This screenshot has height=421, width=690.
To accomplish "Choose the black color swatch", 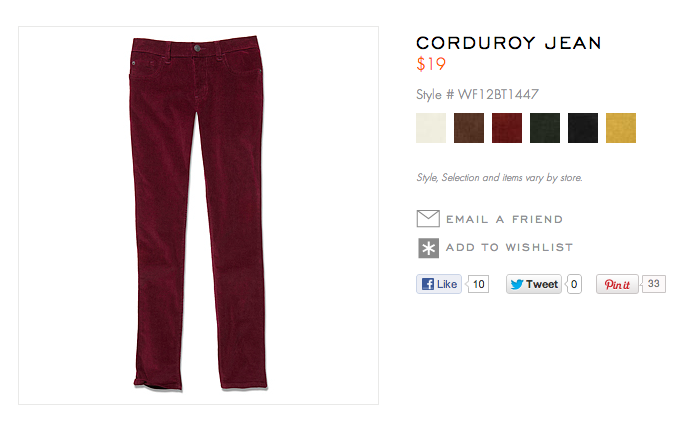I will pos(583,128).
